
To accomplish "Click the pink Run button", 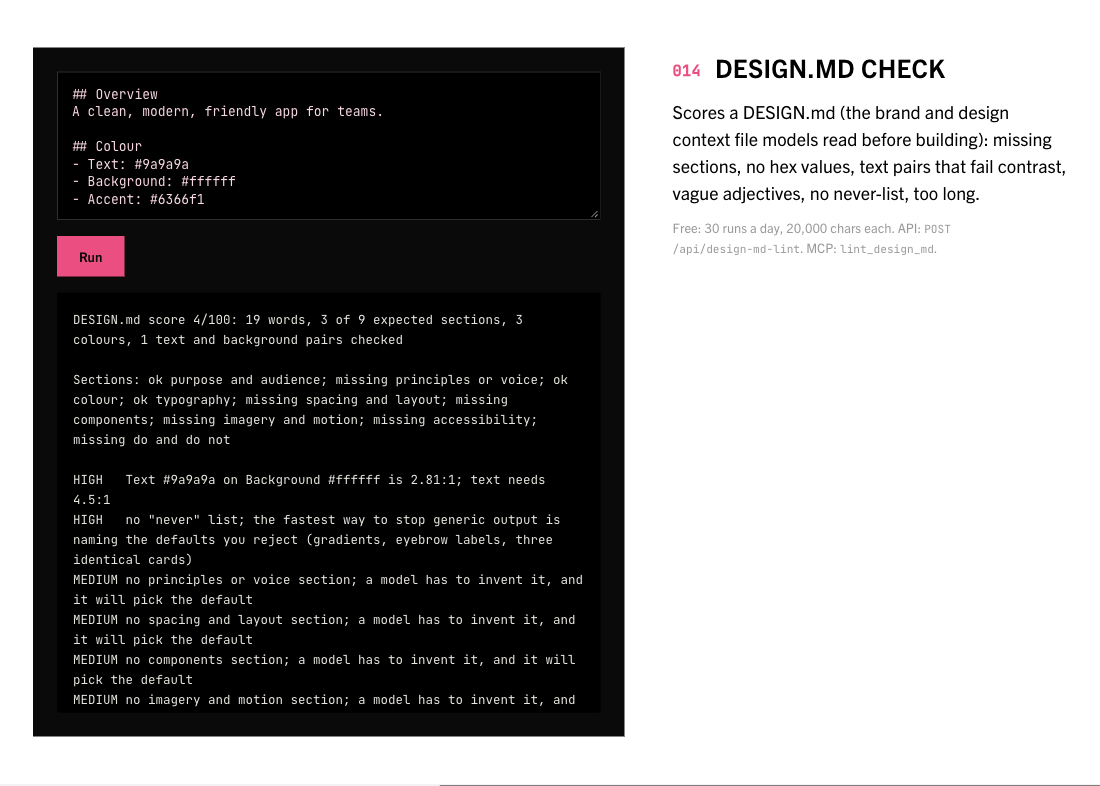I will point(90,256).
